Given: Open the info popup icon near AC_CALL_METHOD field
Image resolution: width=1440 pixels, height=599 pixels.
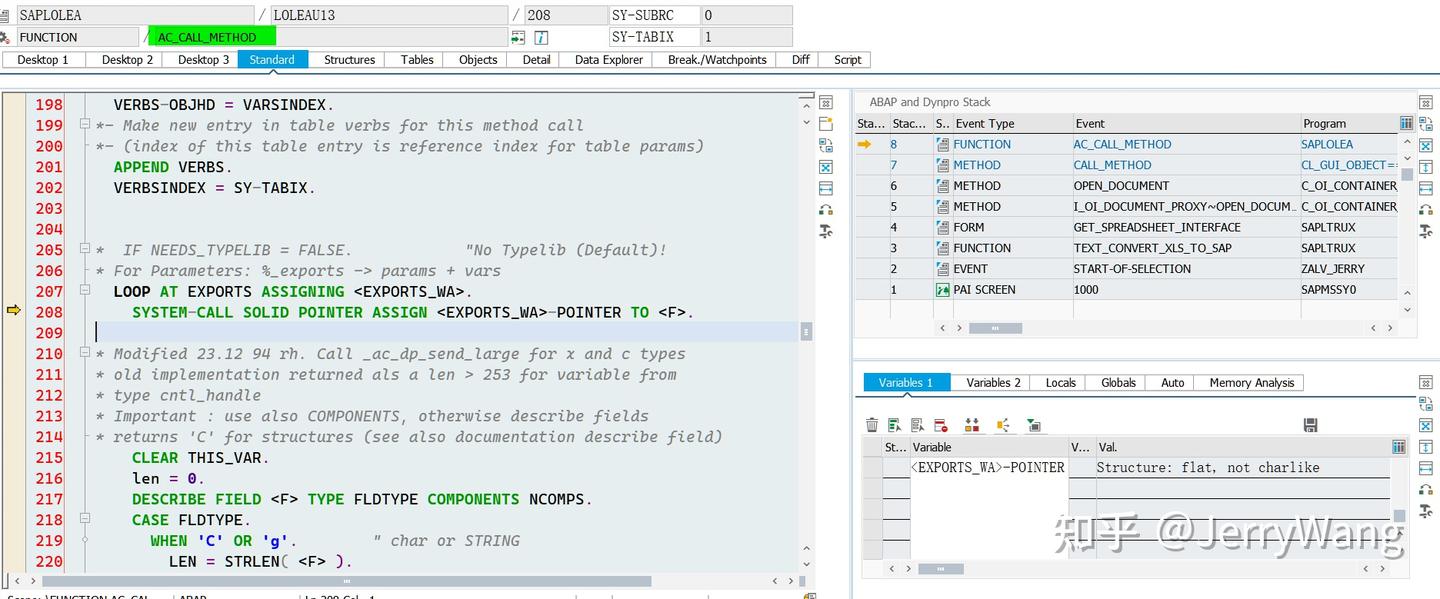Looking at the screenshot, I should tap(539, 37).
